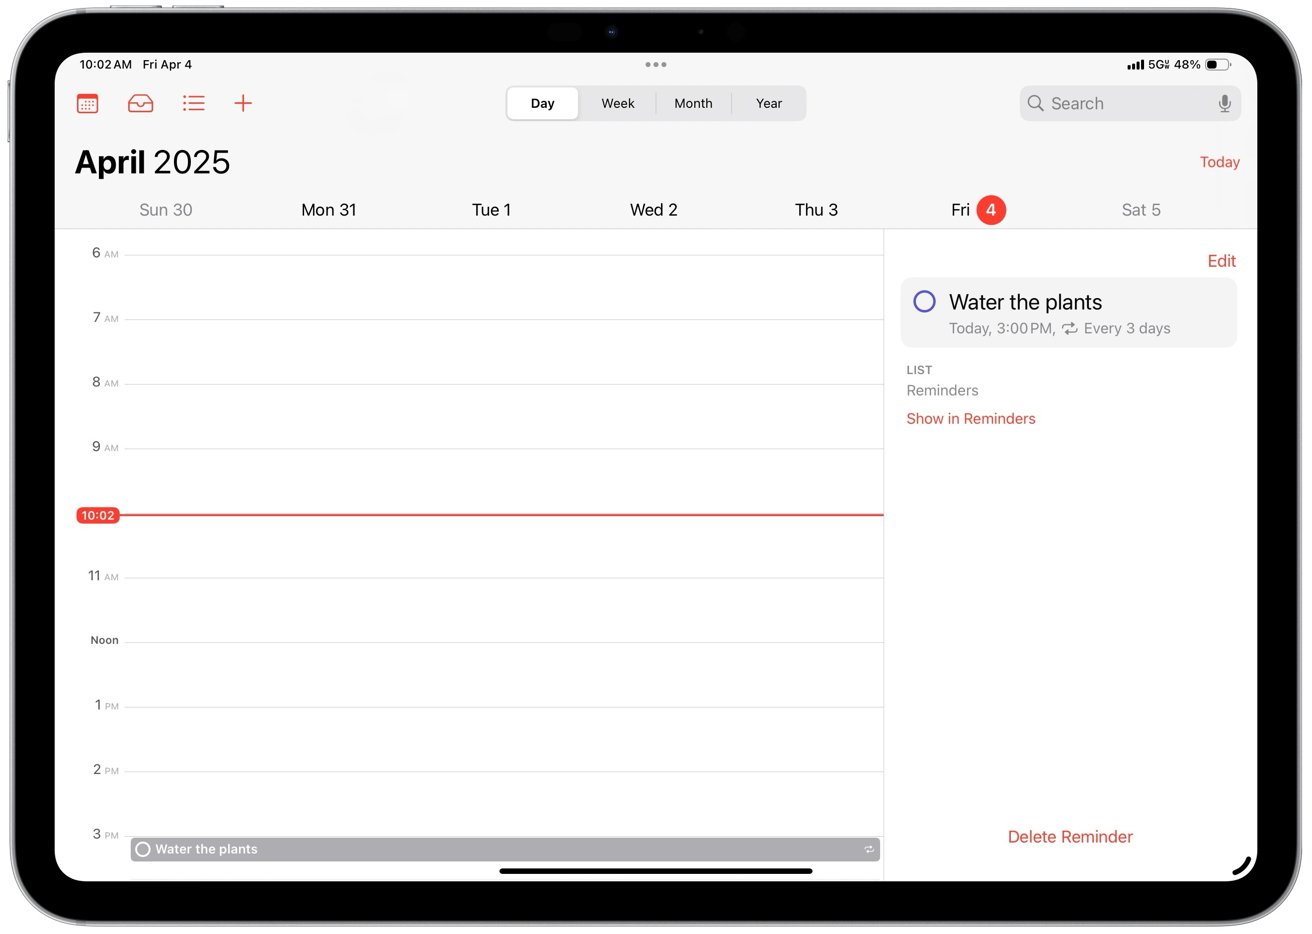Switch to Month view
The width and height of the screenshot is (1312, 934).
tap(693, 103)
